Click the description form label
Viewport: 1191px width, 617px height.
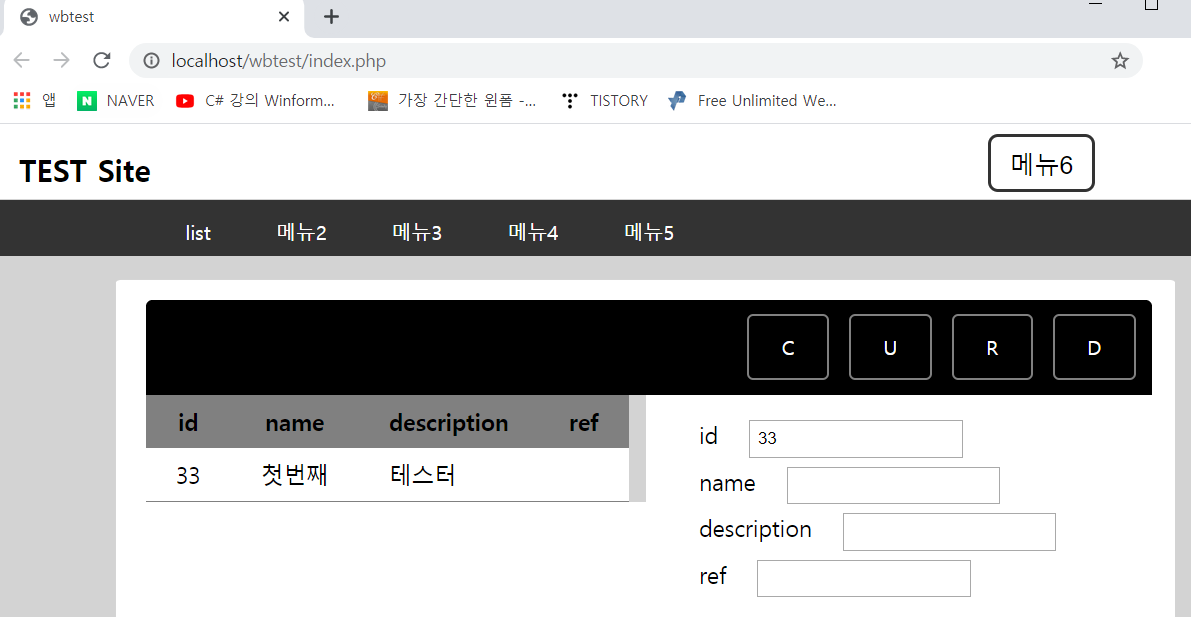(x=755, y=529)
